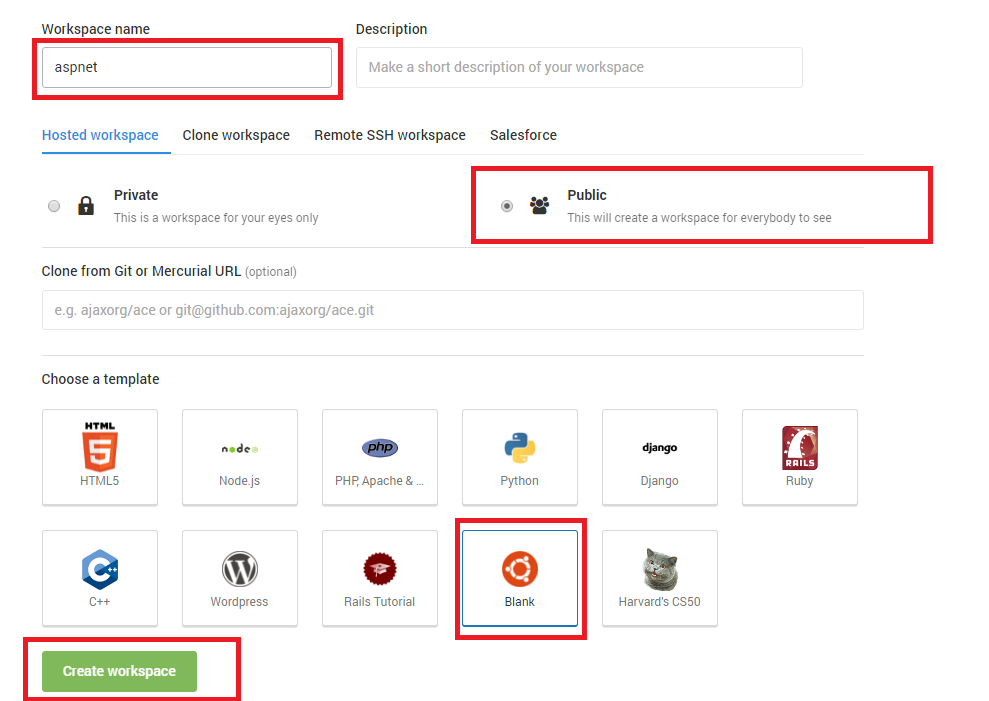Choose the Django template
This screenshot has height=701, width=989.
660,457
